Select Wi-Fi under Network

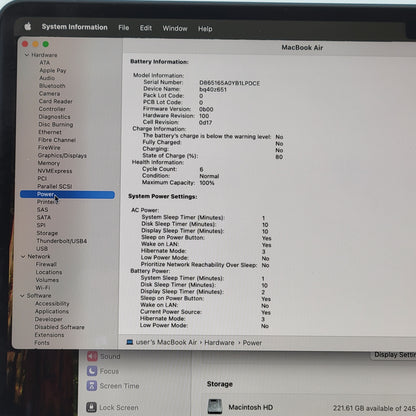[x=43, y=288]
